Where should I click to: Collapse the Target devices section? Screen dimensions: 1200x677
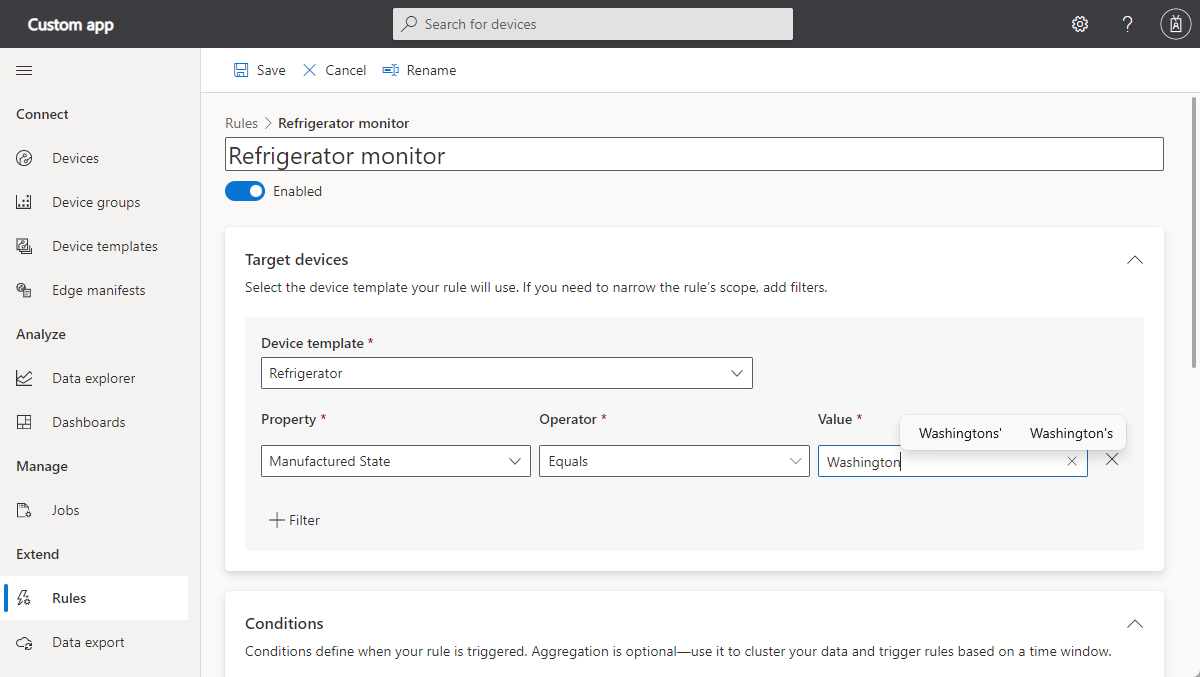click(1135, 260)
